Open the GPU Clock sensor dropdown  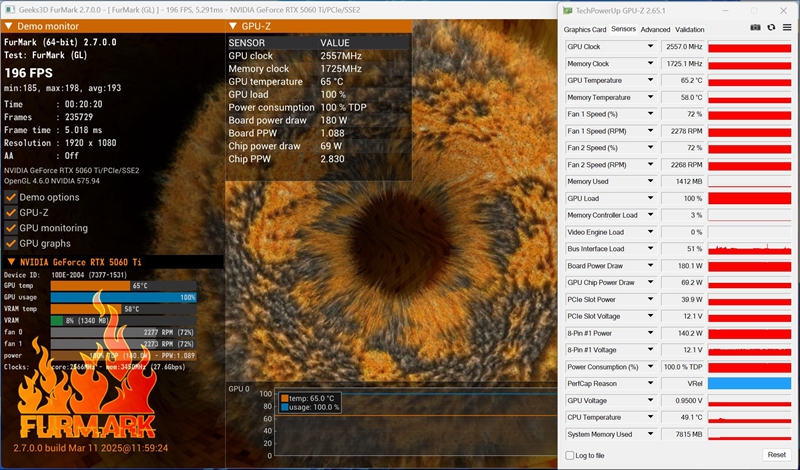pos(652,47)
